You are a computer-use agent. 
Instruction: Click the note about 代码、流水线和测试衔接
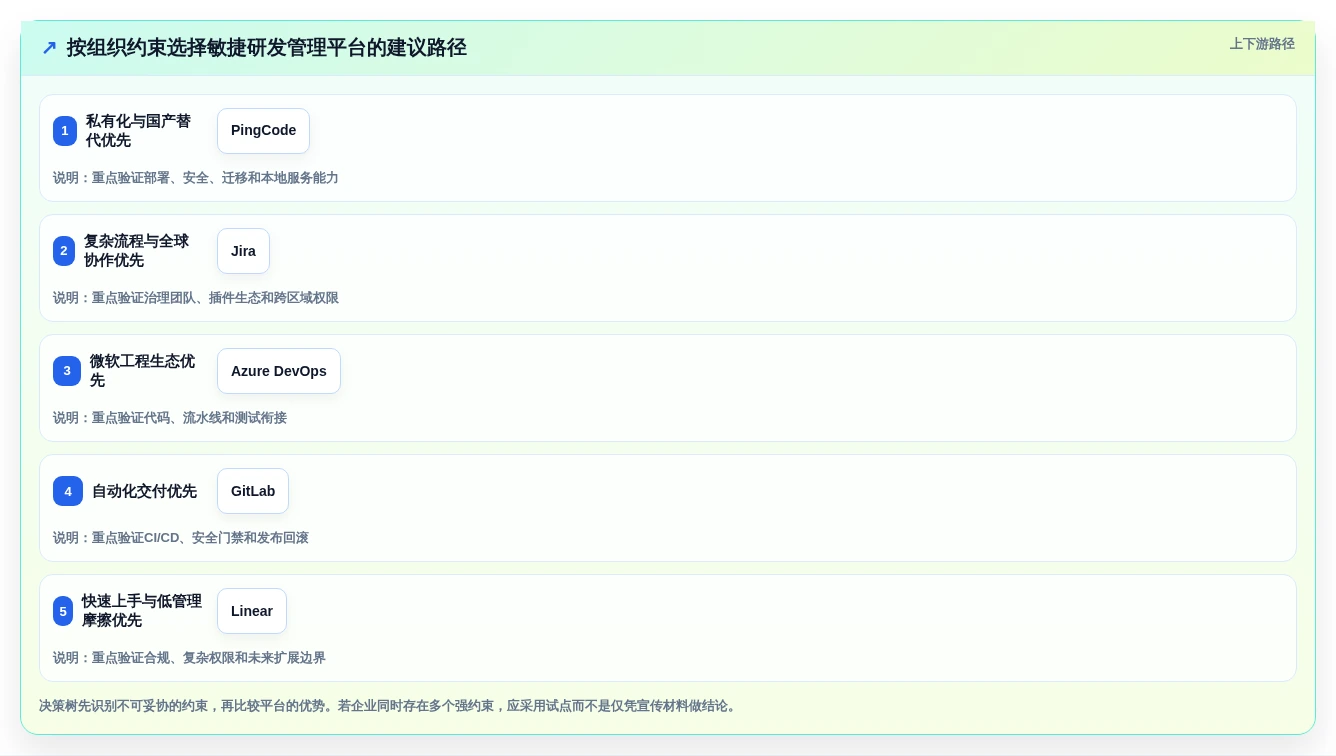click(x=170, y=418)
